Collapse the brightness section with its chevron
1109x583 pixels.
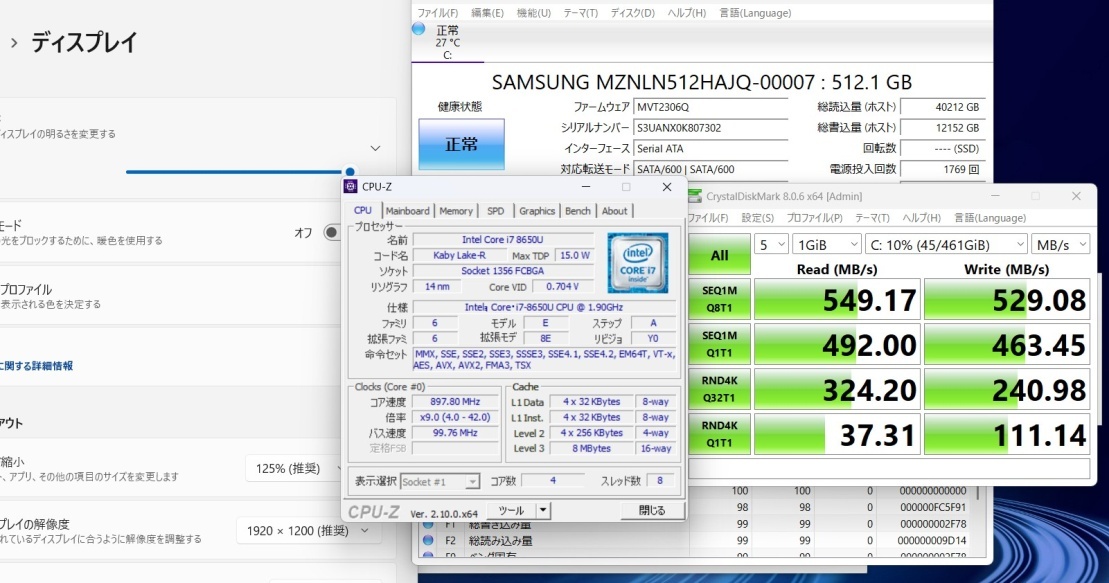[374, 148]
